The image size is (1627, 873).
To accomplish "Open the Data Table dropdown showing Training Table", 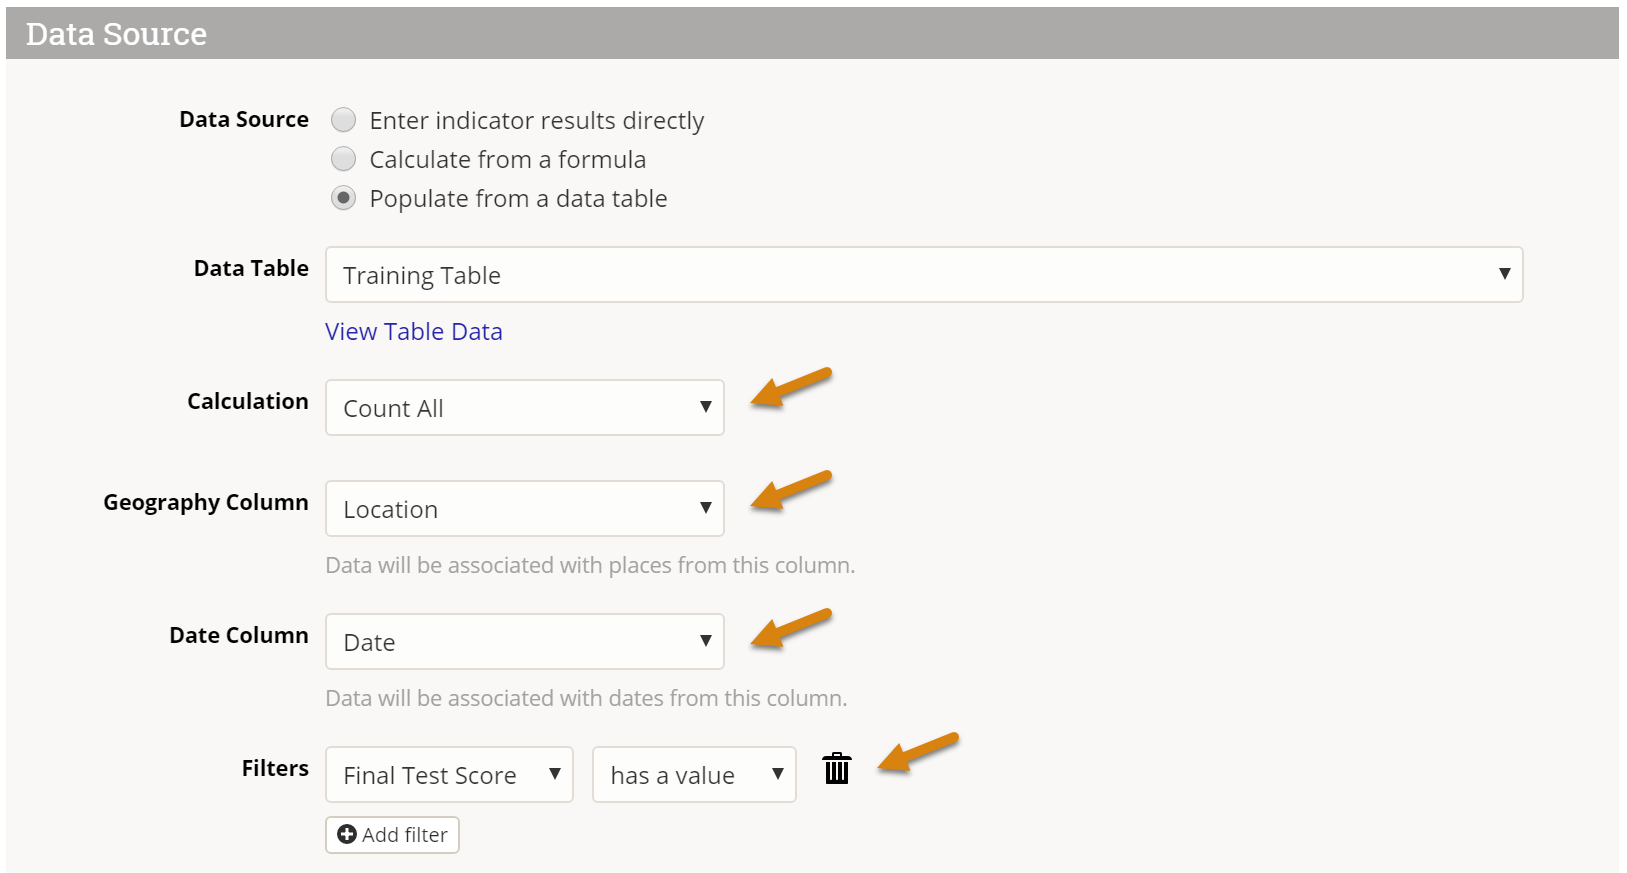I will (x=923, y=275).
